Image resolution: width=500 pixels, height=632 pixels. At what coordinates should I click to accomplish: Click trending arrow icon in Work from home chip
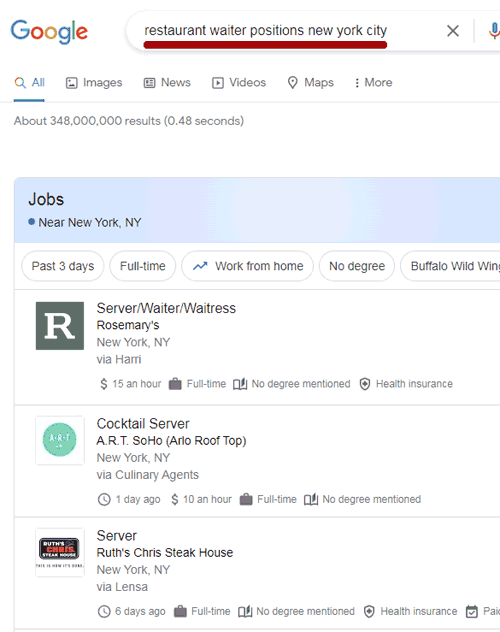coord(200,266)
